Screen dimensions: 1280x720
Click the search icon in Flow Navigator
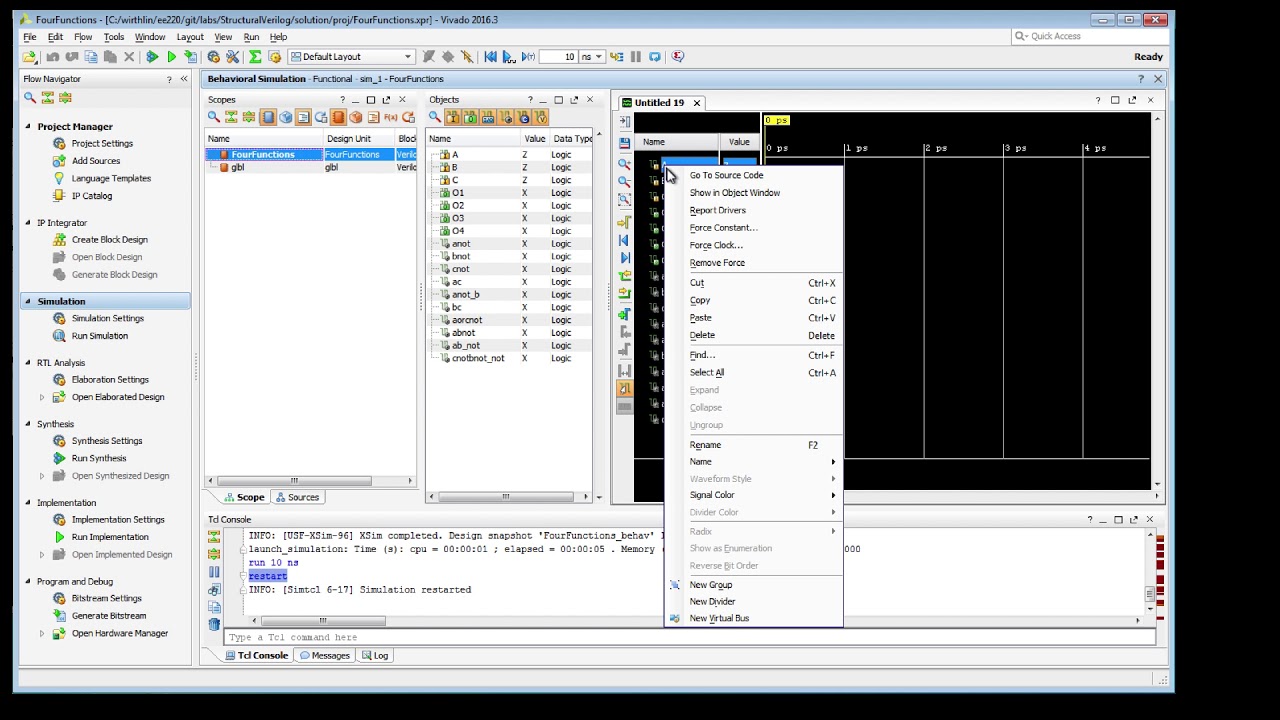(30, 98)
